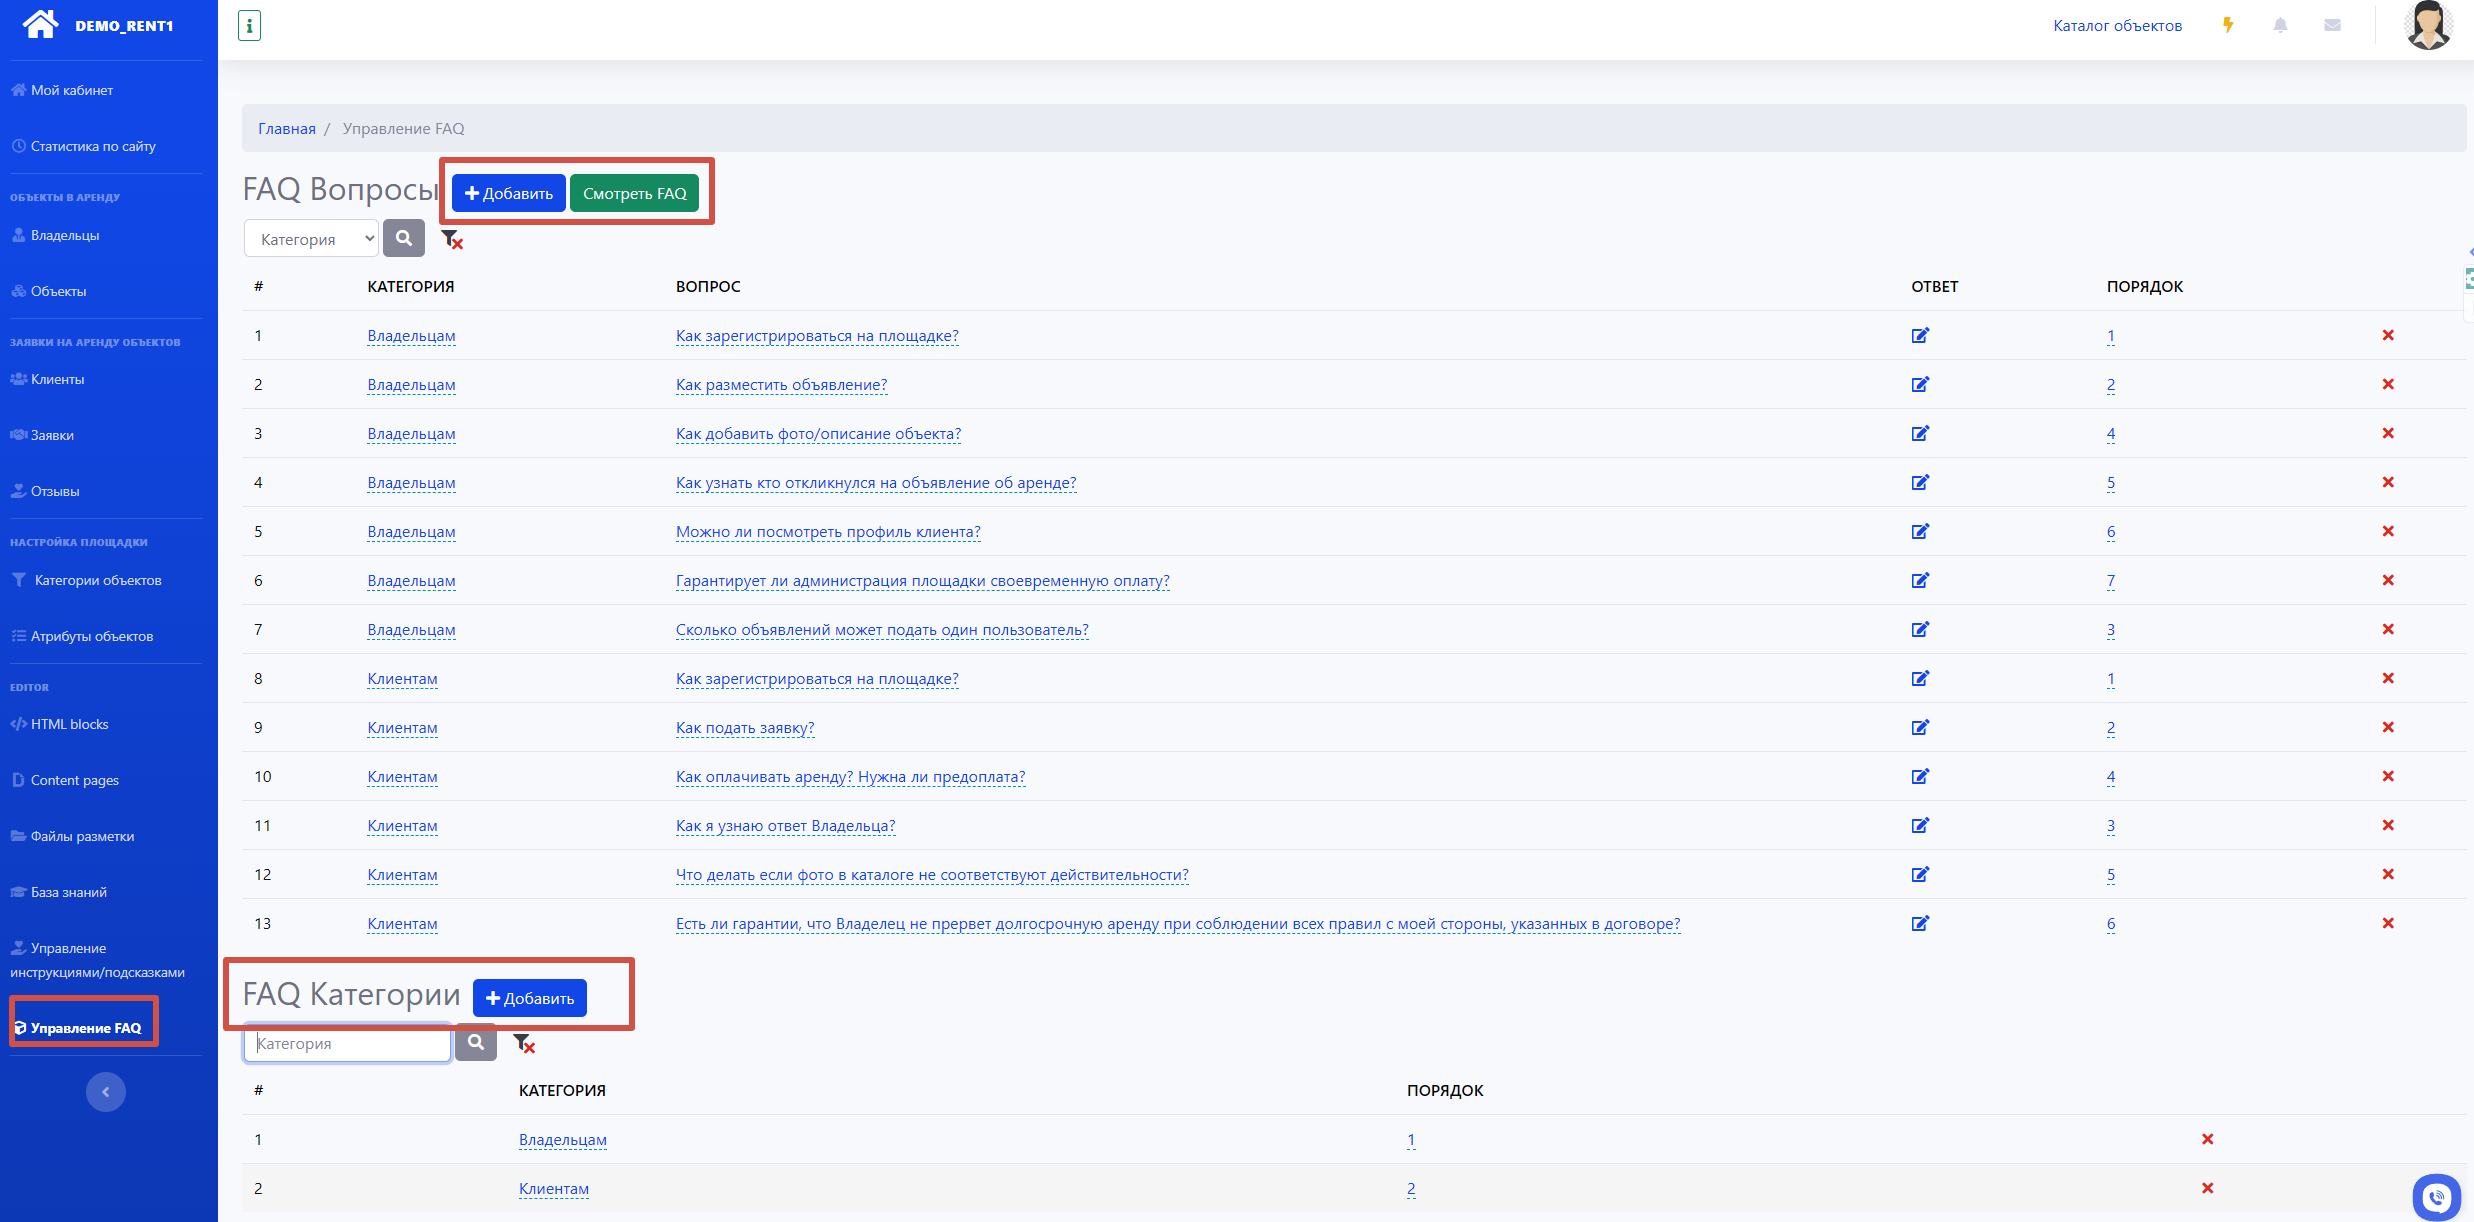Go to HTML blocks in the sidebar
Image resolution: width=2474 pixels, height=1222 pixels.
coord(69,724)
